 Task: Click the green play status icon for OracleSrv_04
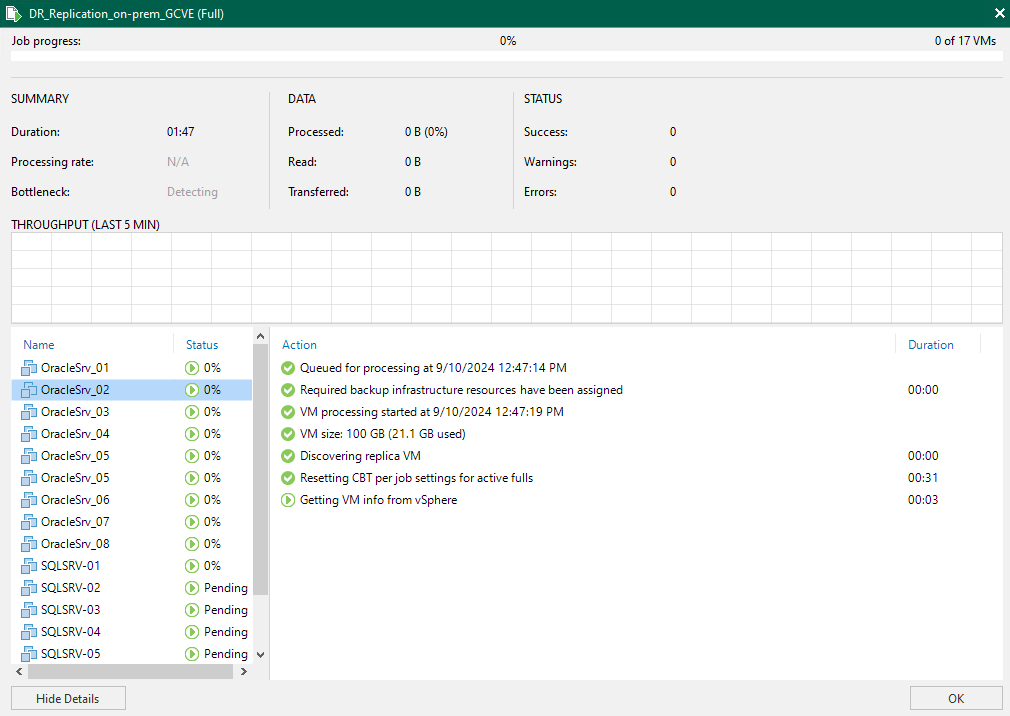coord(192,434)
